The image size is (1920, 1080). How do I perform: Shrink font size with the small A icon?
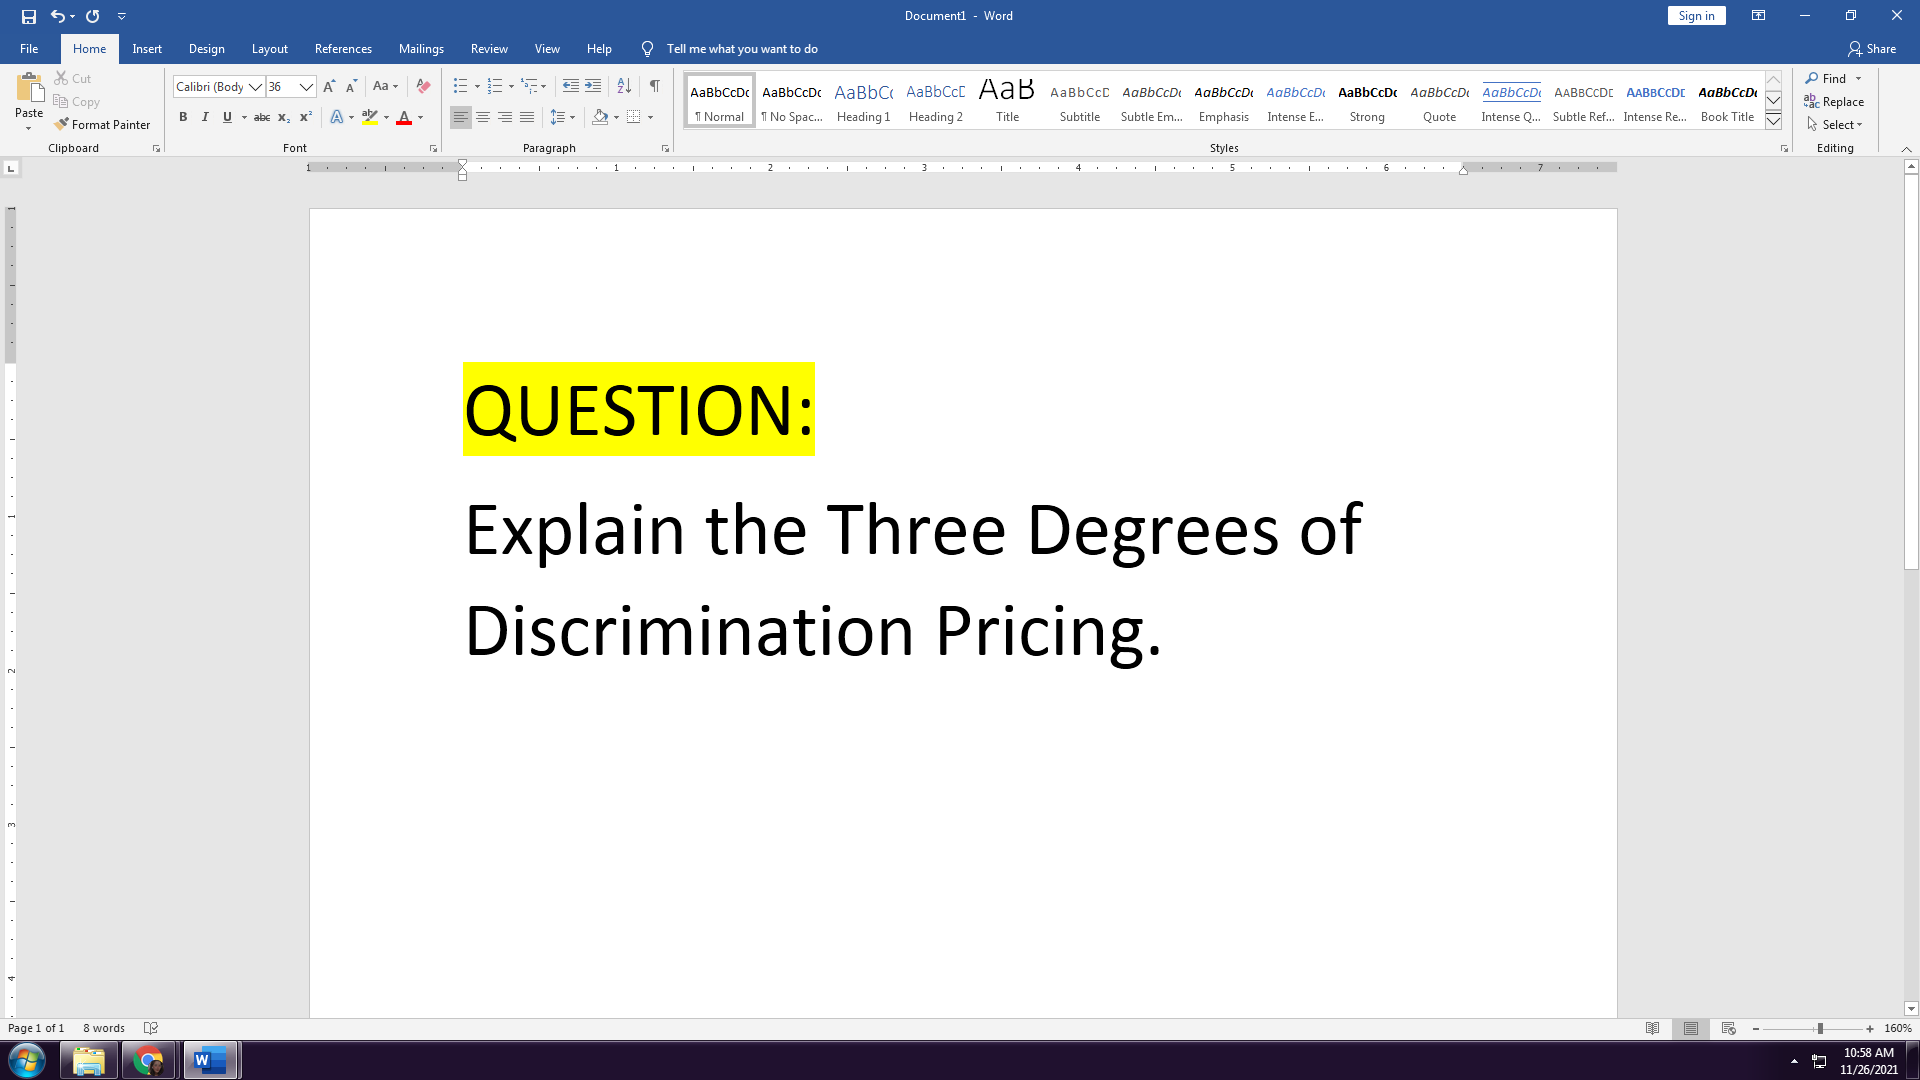point(351,87)
